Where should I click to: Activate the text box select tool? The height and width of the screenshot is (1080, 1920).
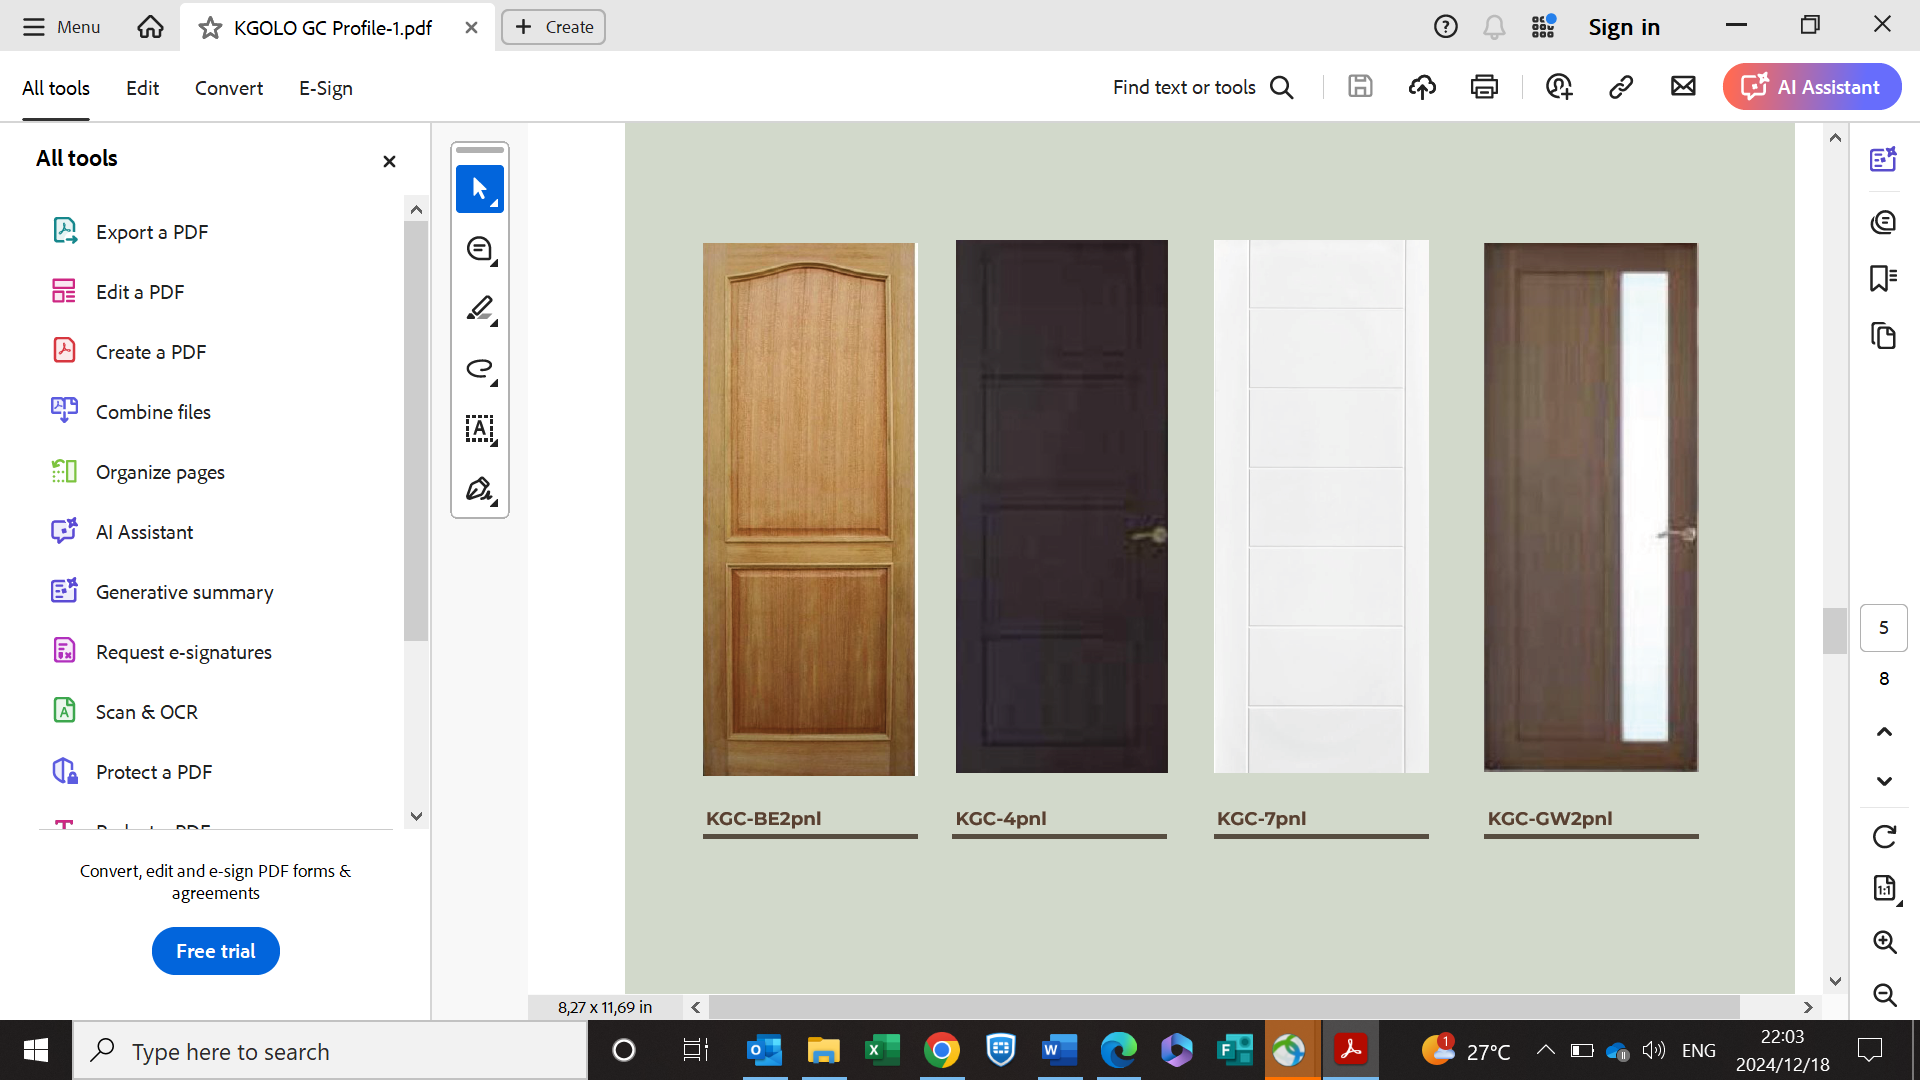(479, 429)
